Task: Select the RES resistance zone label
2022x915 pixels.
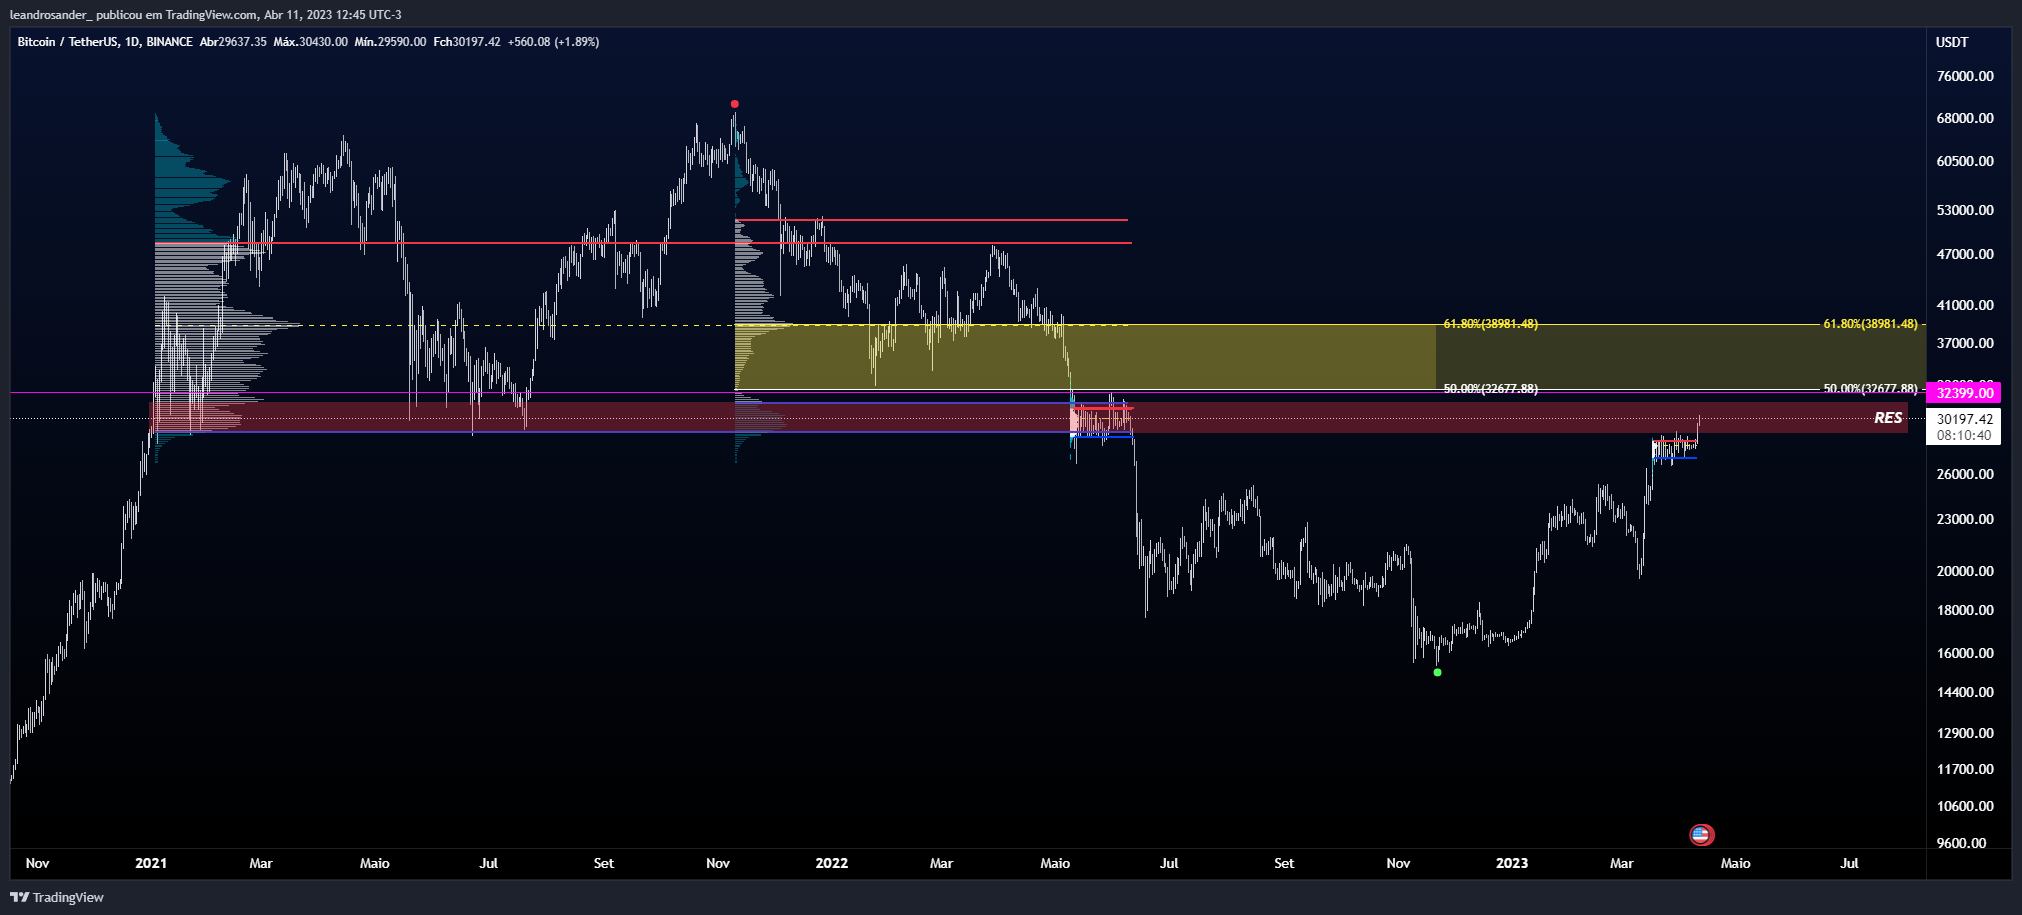Action: 1888,418
